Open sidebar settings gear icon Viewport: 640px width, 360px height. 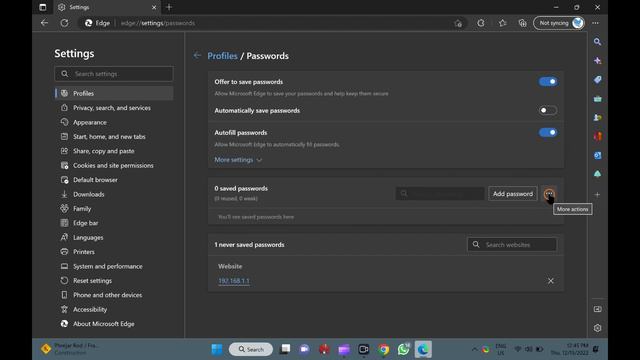click(598, 328)
